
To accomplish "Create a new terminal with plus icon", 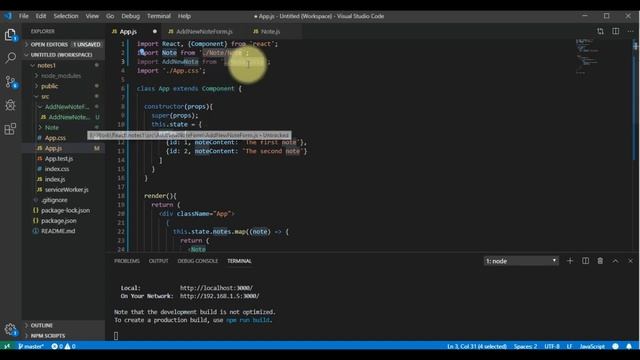I will pos(570,261).
